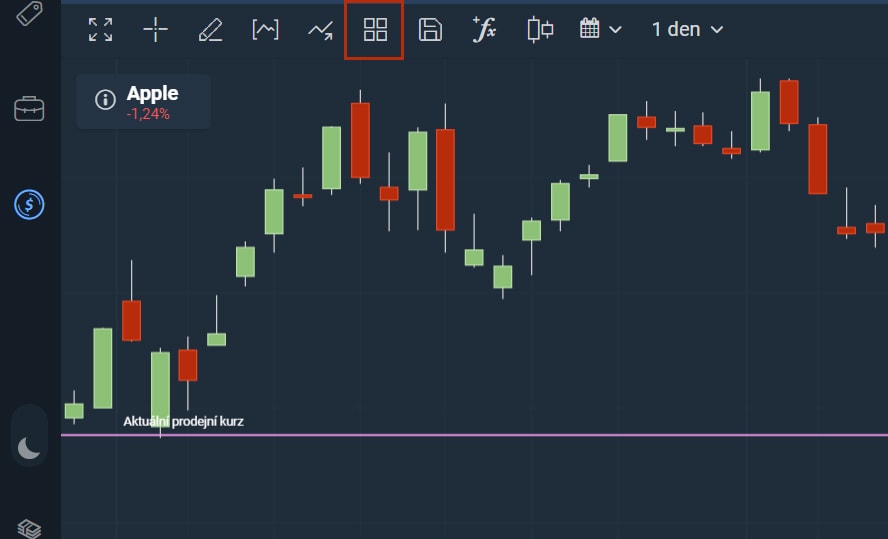Image resolution: width=888 pixels, height=539 pixels.
Task: Open the chart indicators tool
Action: [x=265, y=30]
